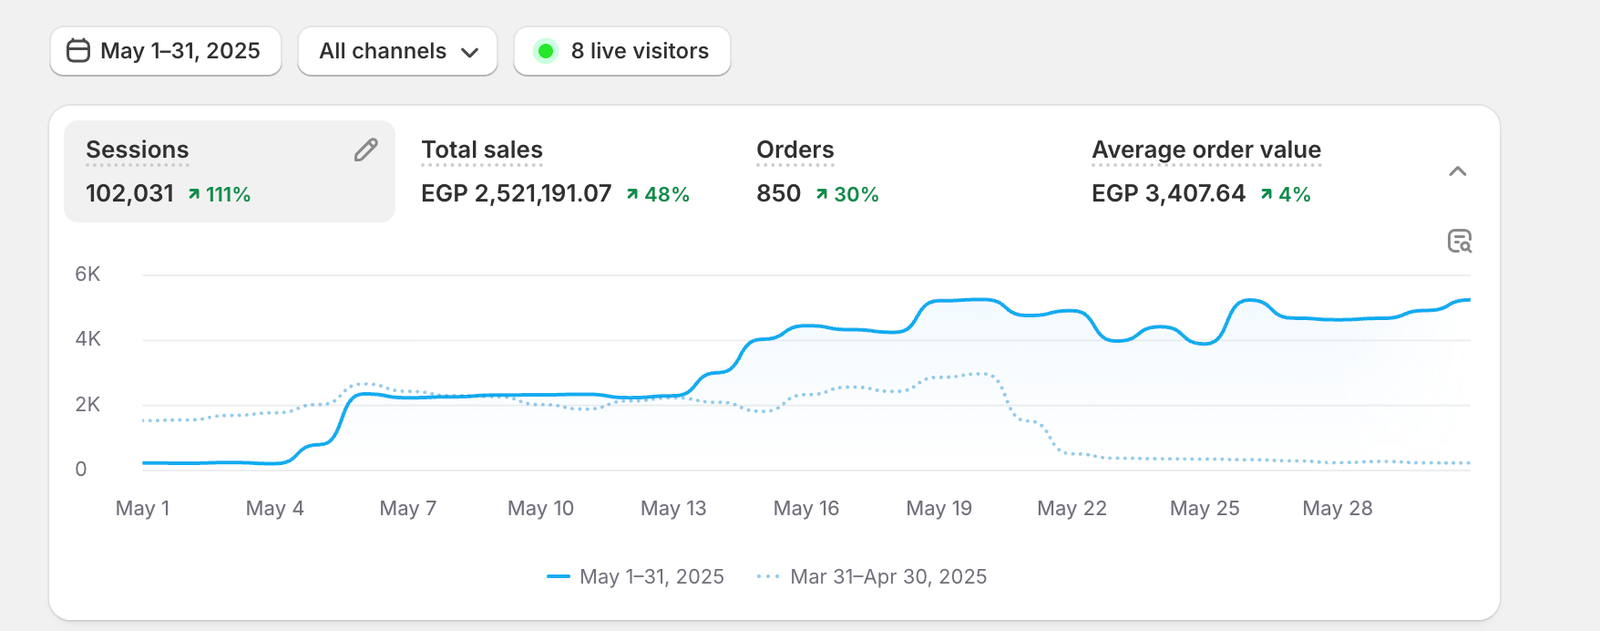1600x631 pixels.
Task: Click the May 25 axis label
Action: 1205,508
